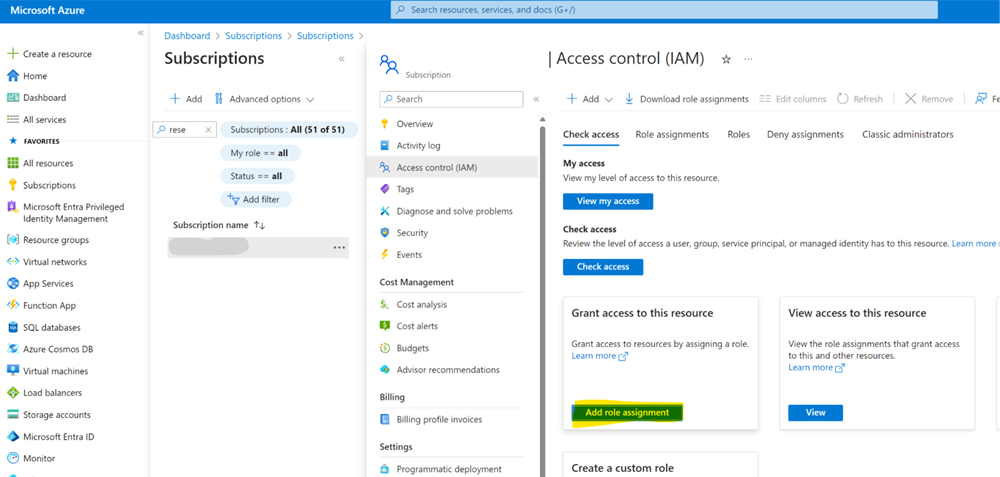Focus the resource menu Search box

pos(451,99)
